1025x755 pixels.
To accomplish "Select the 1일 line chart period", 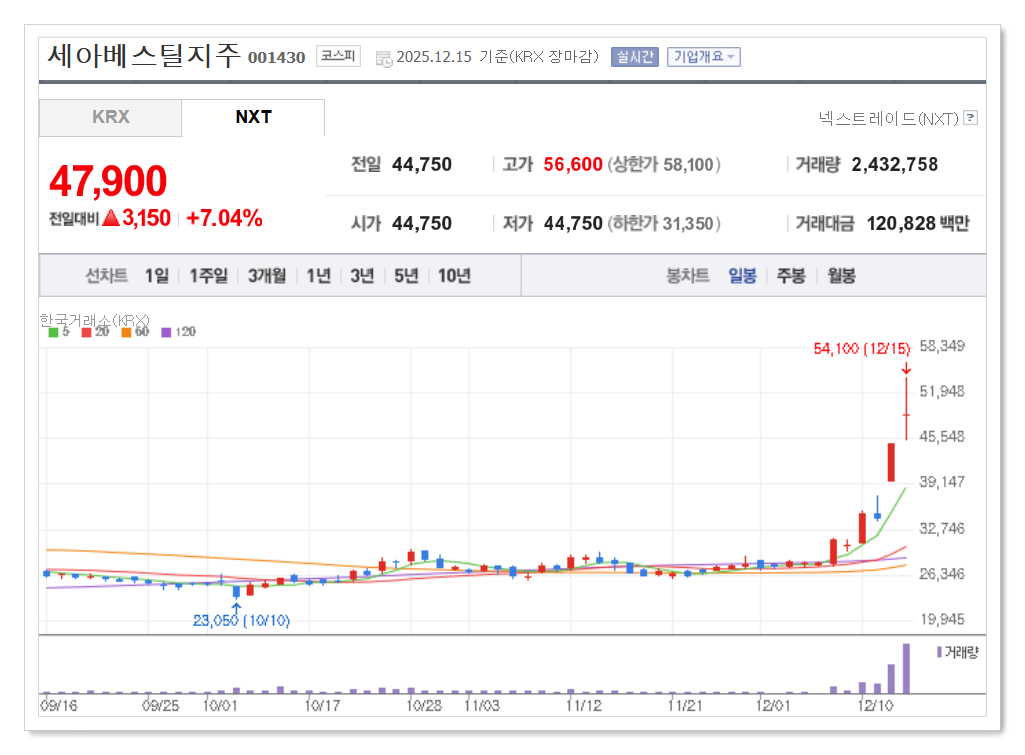I will (157, 276).
